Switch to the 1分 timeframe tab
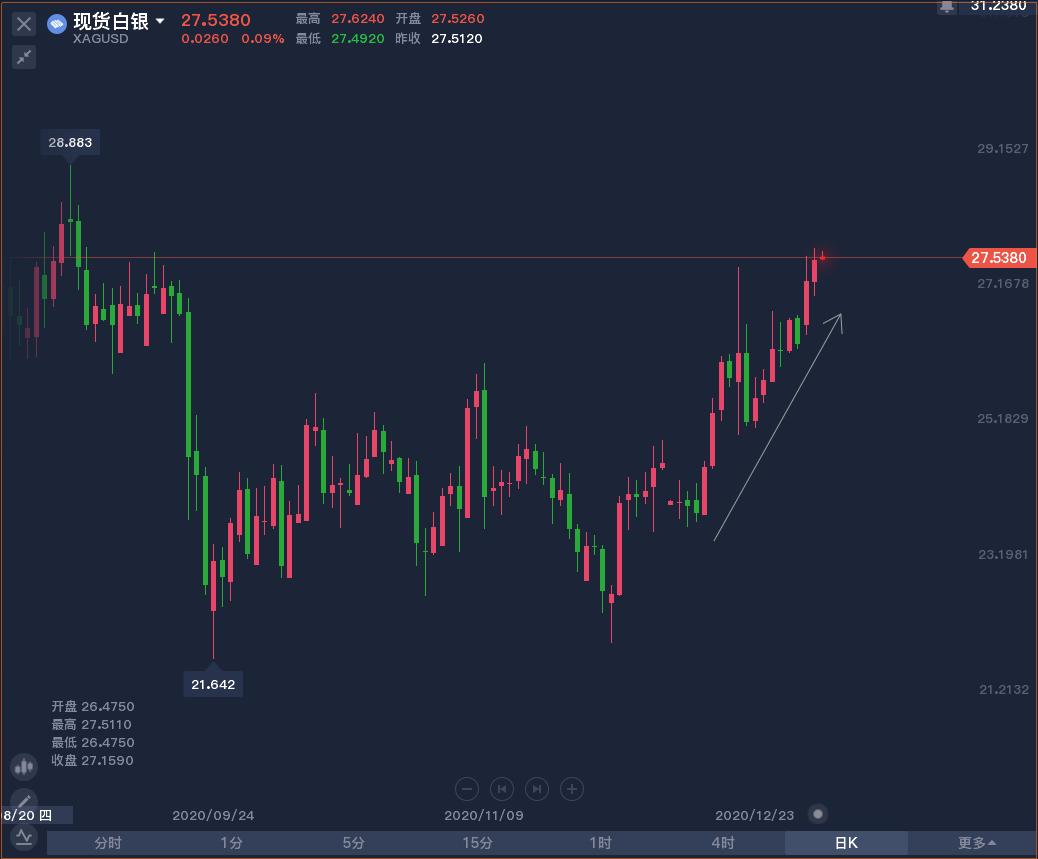Viewport: 1038px width, 859px height. (x=231, y=843)
